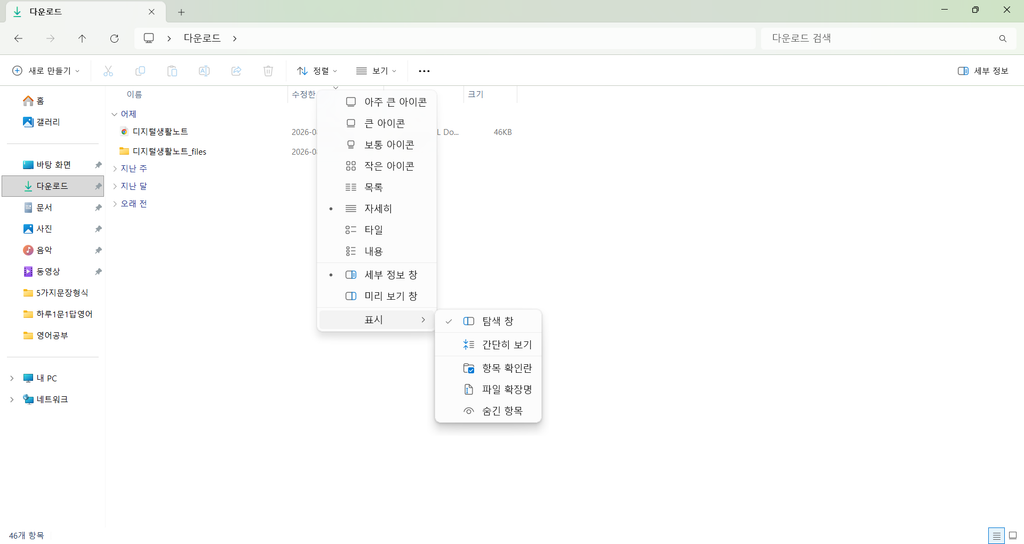Expand 내 PC tree node
The image size is (1024, 544).
coord(12,378)
